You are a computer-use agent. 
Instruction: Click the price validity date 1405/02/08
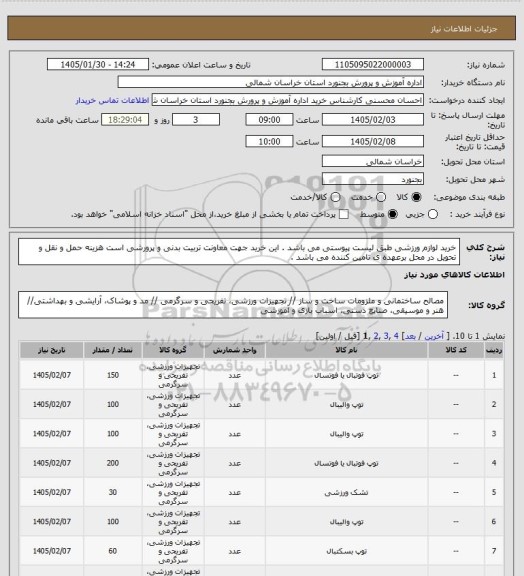pyautogui.click(x=373, y=141)
